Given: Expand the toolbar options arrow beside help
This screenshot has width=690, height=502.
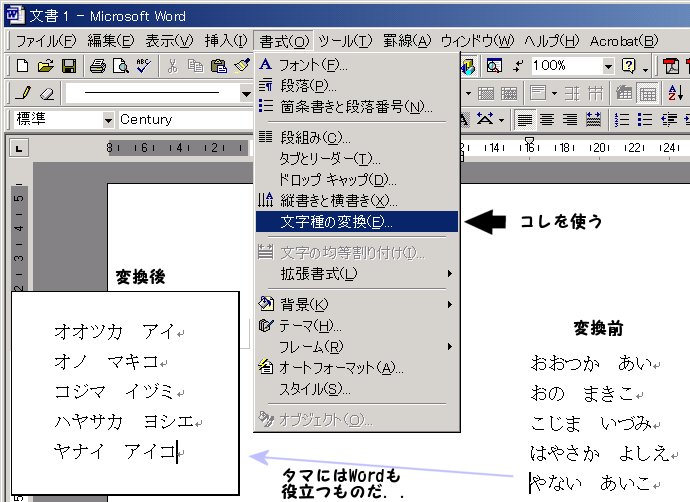Looking at the screenshot, I should coord(646,70).
